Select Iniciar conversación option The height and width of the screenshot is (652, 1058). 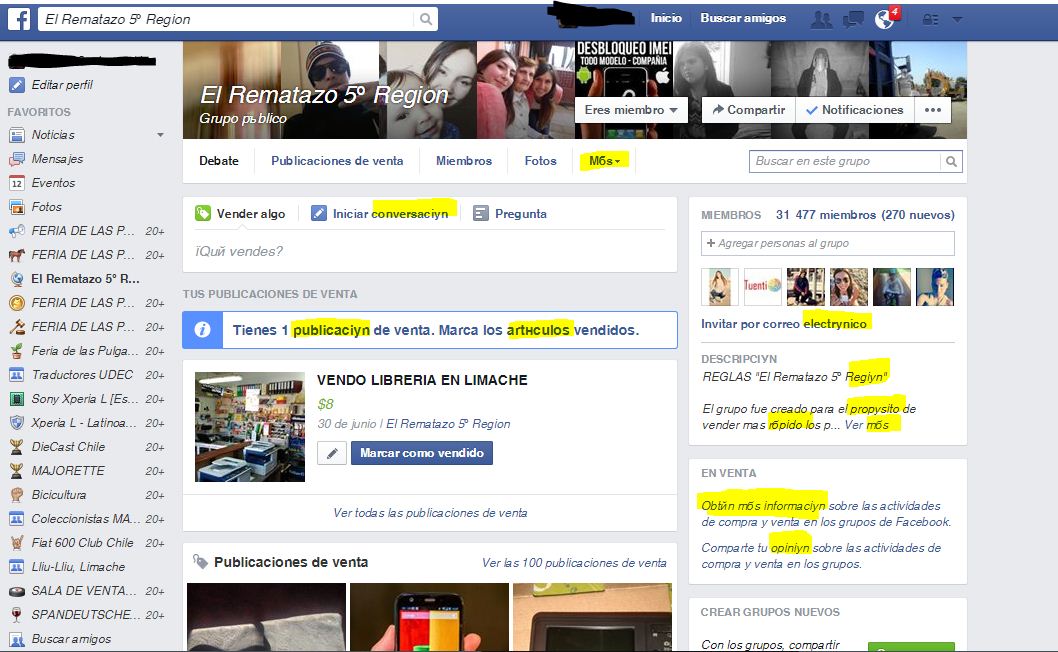click(380, 214)
